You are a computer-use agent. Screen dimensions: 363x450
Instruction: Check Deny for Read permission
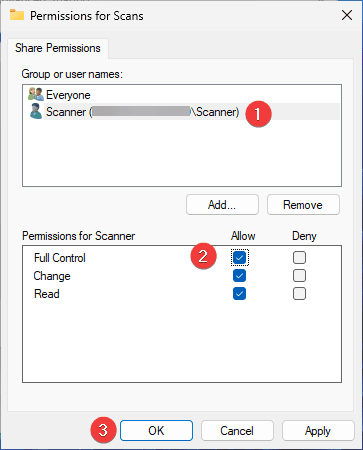(x=299, y=294)
